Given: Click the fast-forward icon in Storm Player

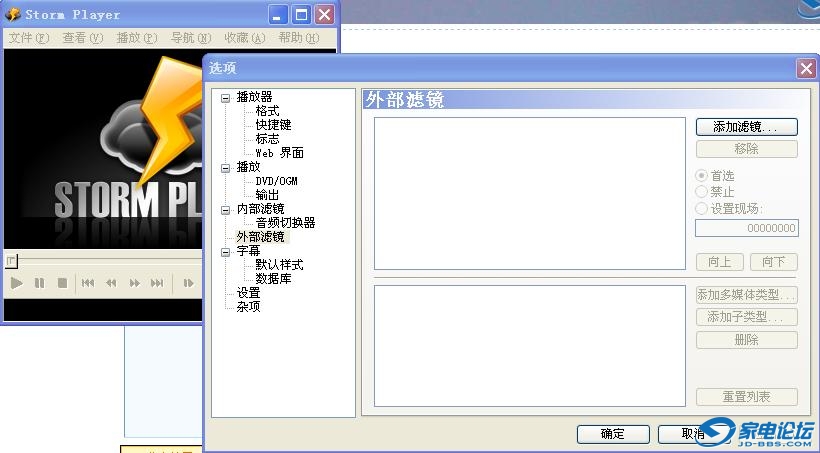Looking at the screenshot, I should (x=134, y=283).
